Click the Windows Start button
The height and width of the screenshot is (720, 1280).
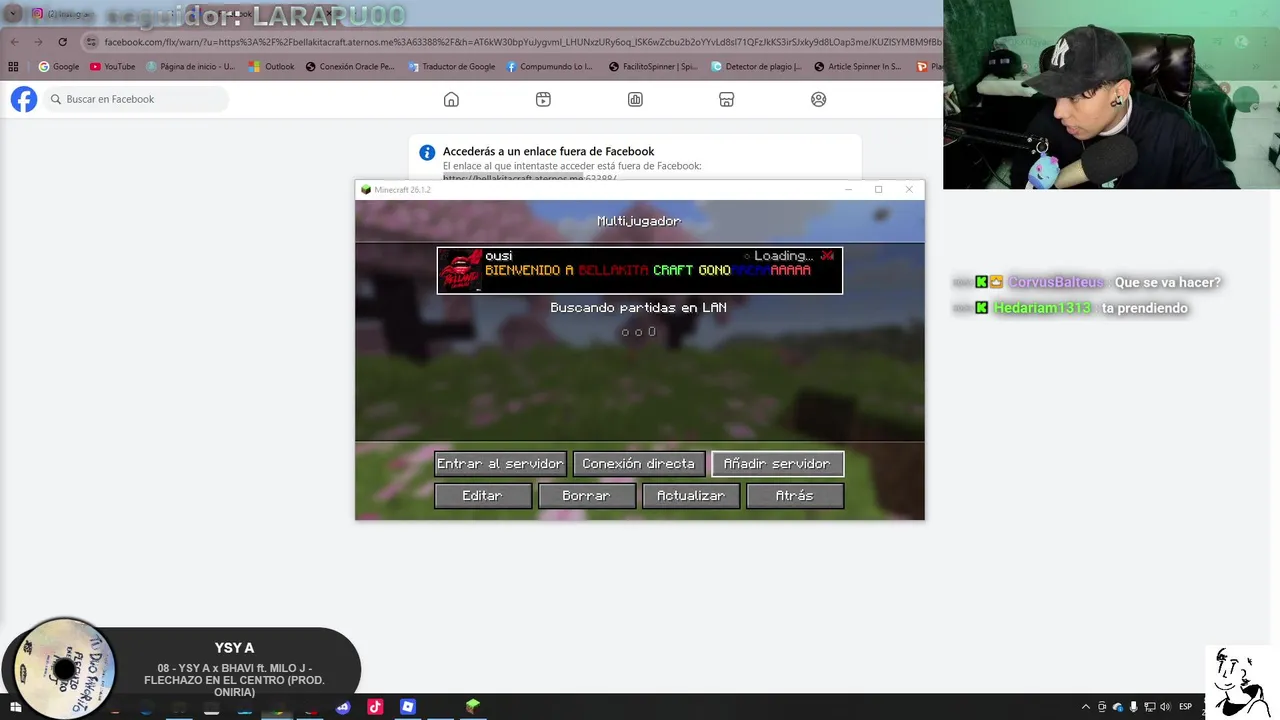[x=15, y=707]
